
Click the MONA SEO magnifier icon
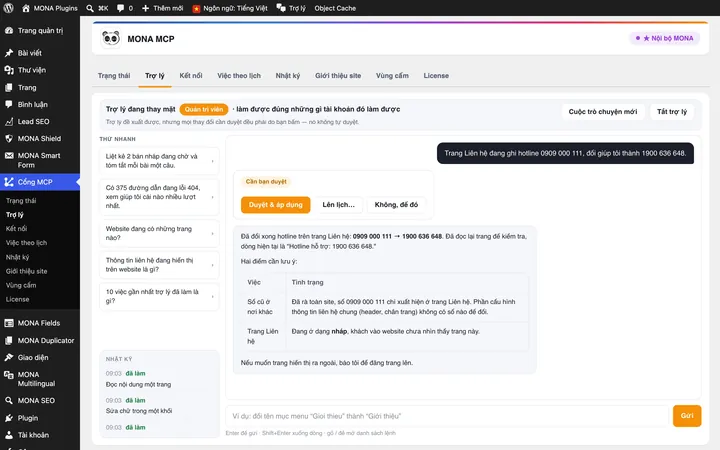[9, 400]
